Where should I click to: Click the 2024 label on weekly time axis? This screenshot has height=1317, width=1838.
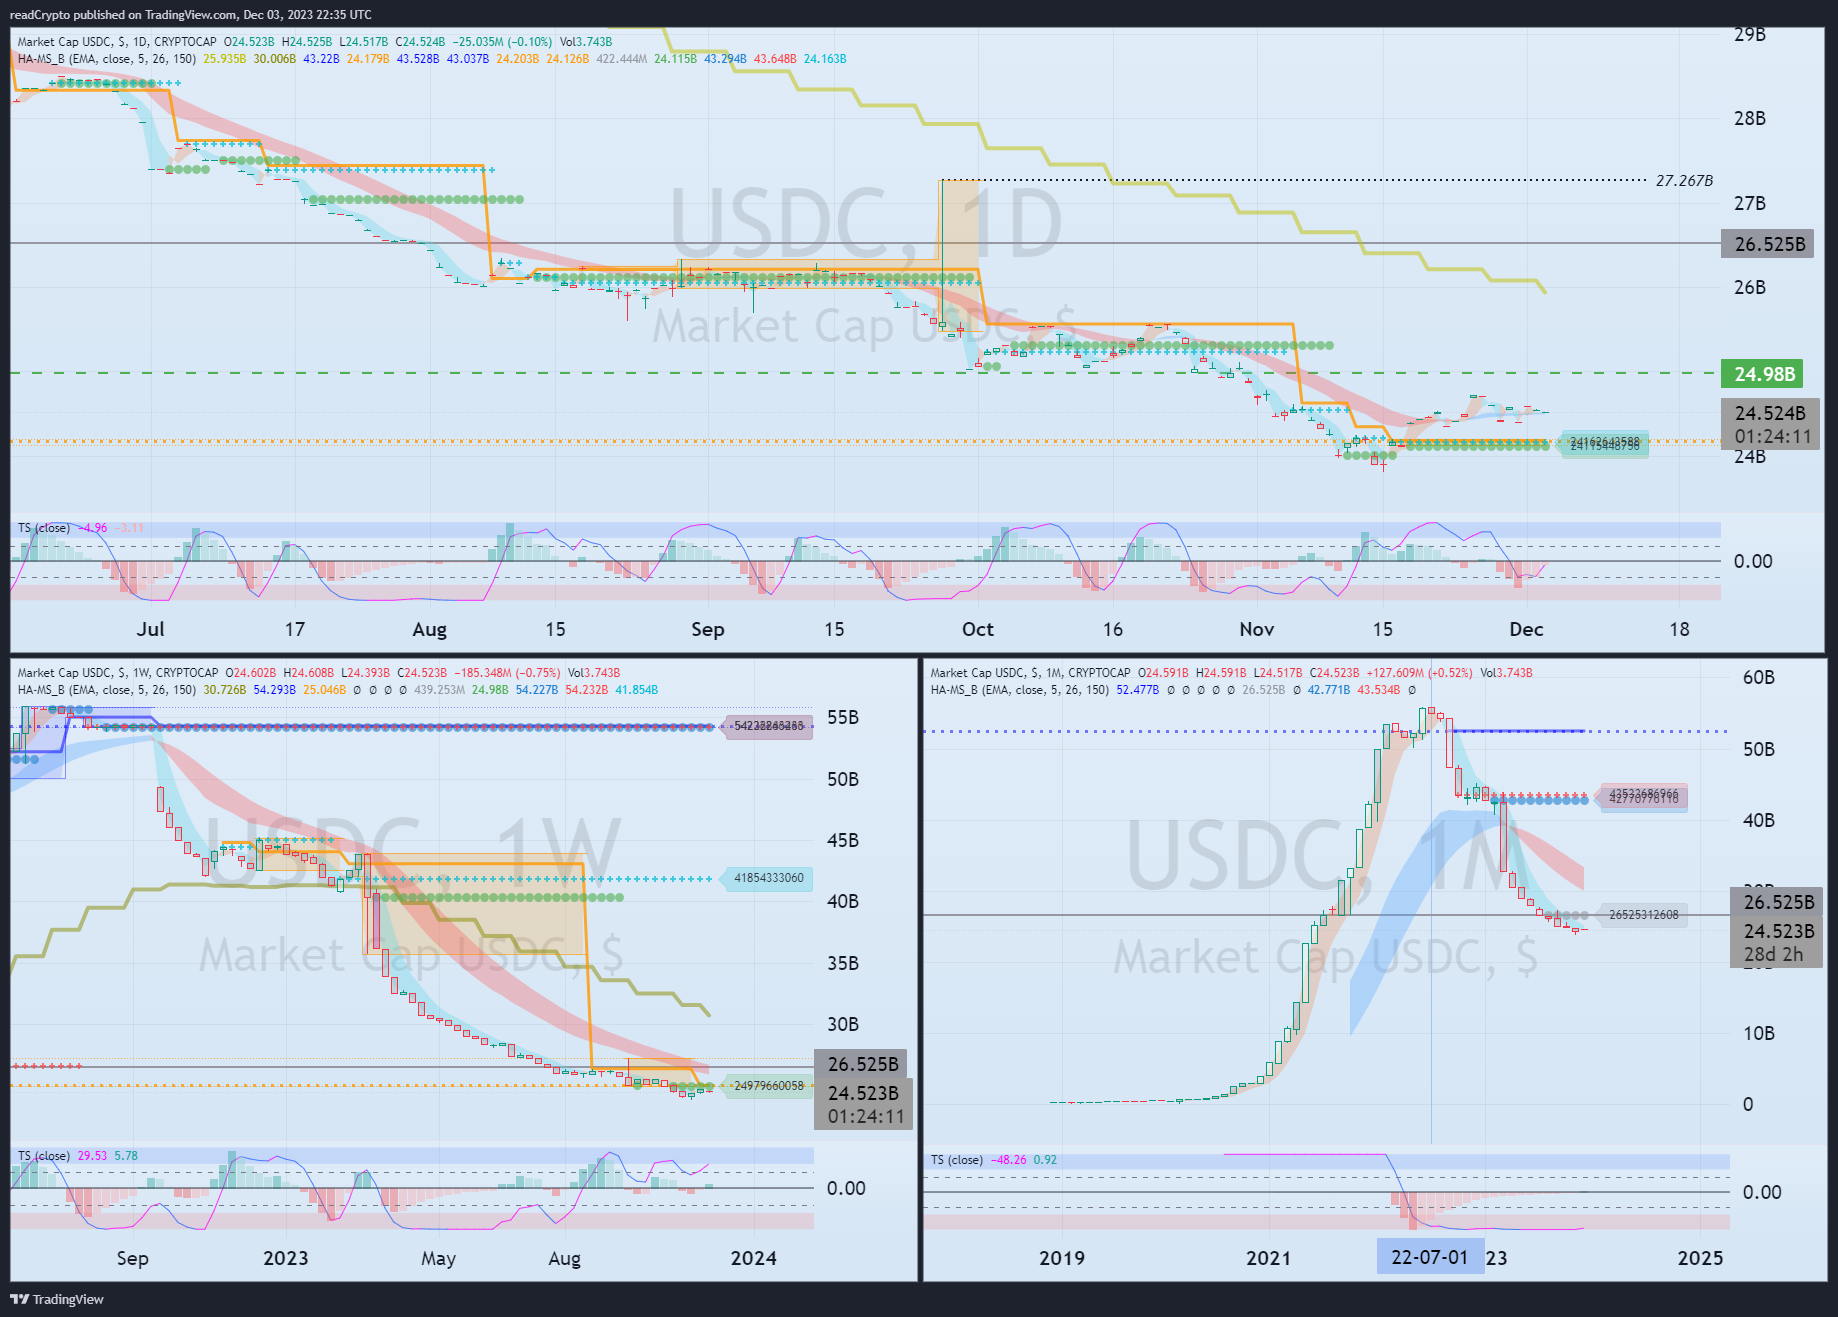[x=753, y=1258]
